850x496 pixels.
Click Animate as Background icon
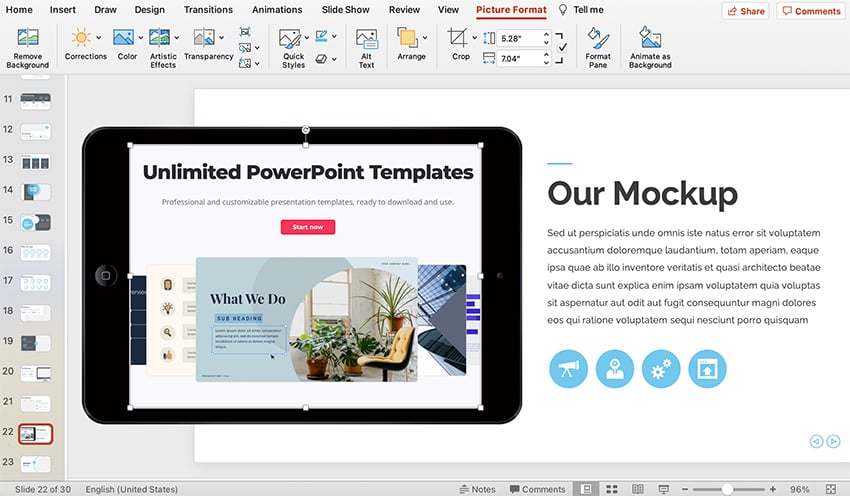tap(650, 47)
